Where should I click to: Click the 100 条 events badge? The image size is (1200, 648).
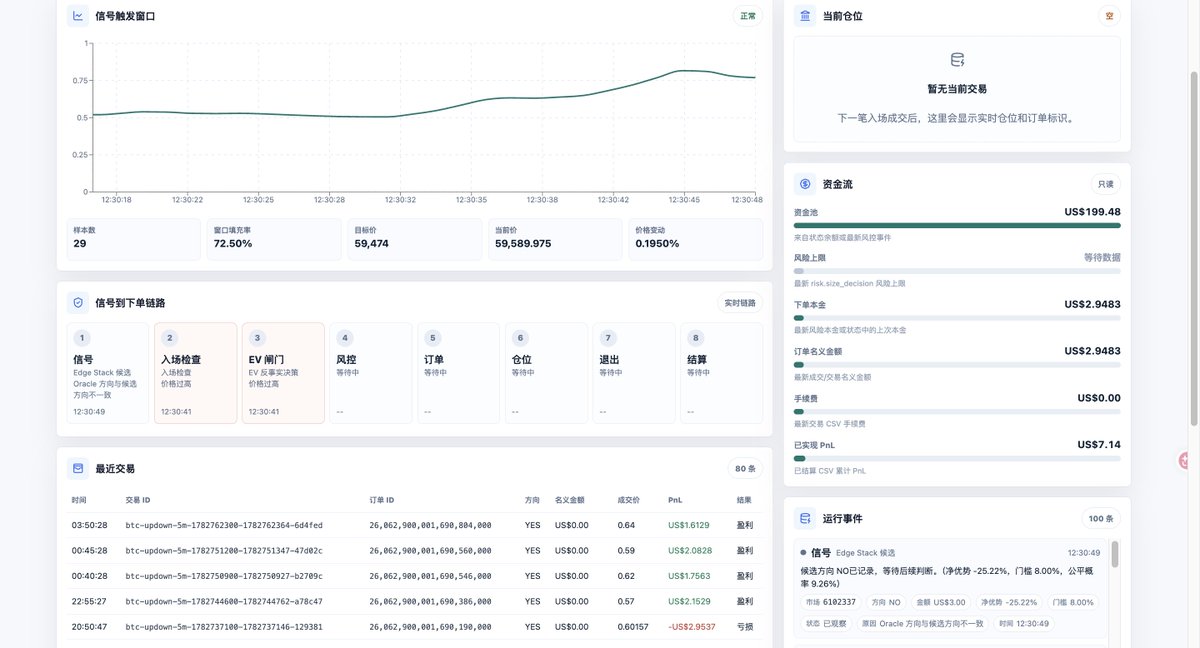1101,519
